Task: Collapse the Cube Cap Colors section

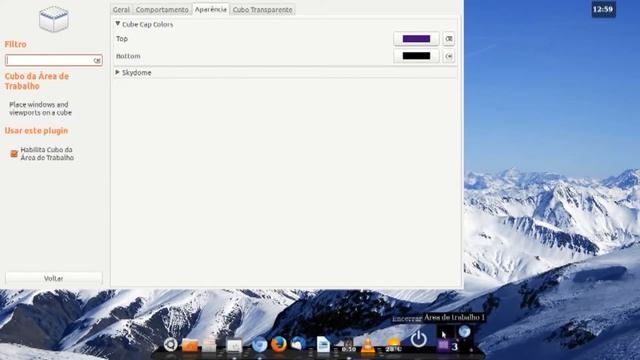Action: [118, 24]
